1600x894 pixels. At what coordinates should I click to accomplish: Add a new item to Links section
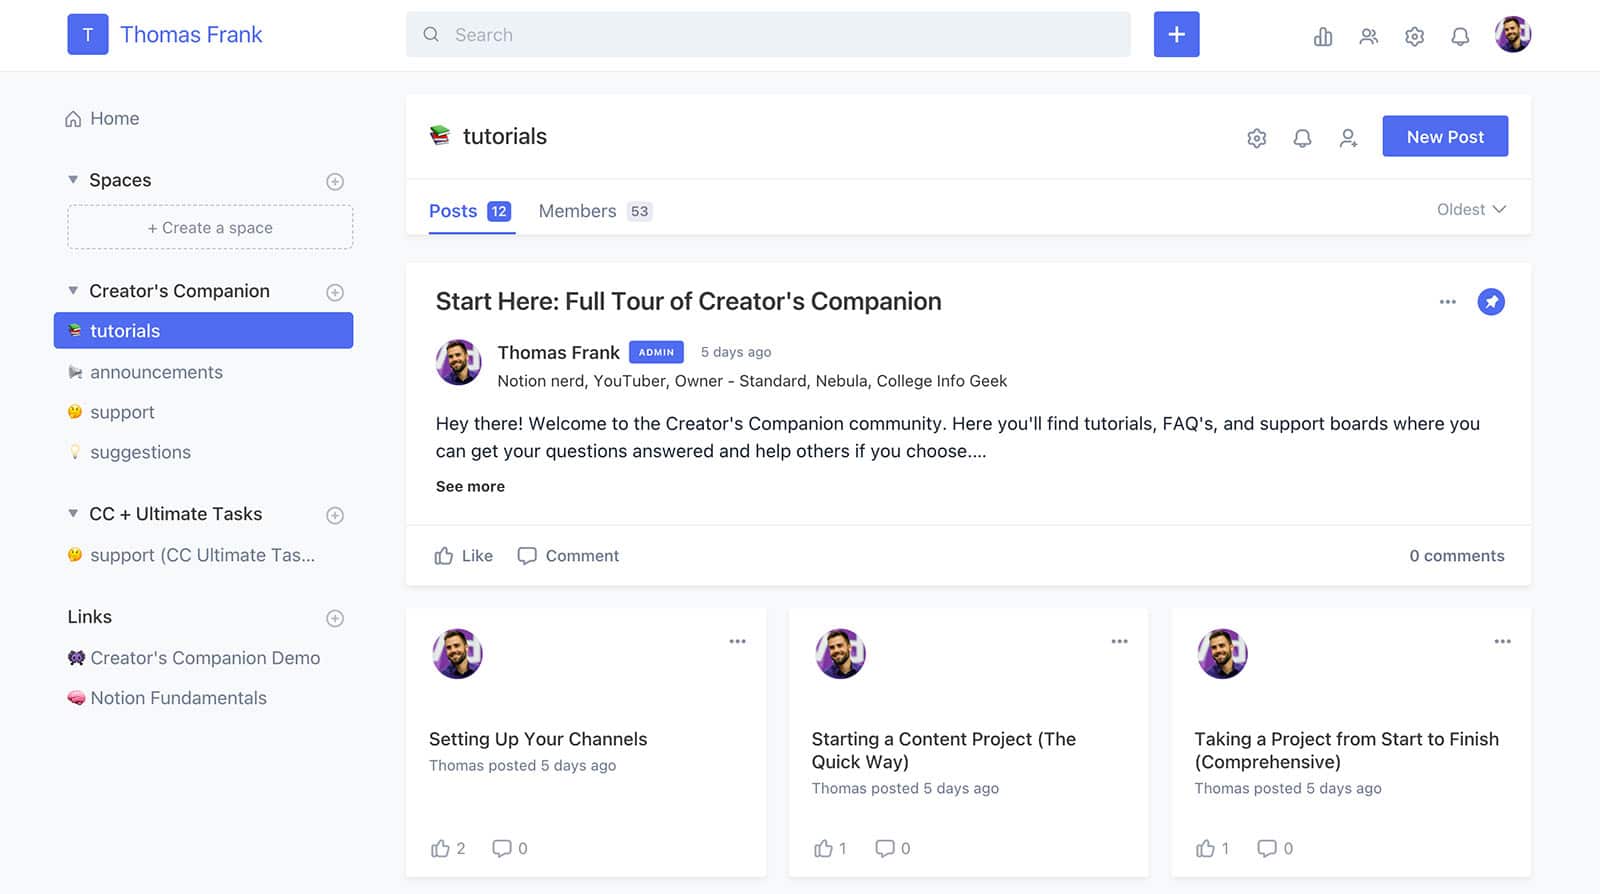[x=335, y=619]
